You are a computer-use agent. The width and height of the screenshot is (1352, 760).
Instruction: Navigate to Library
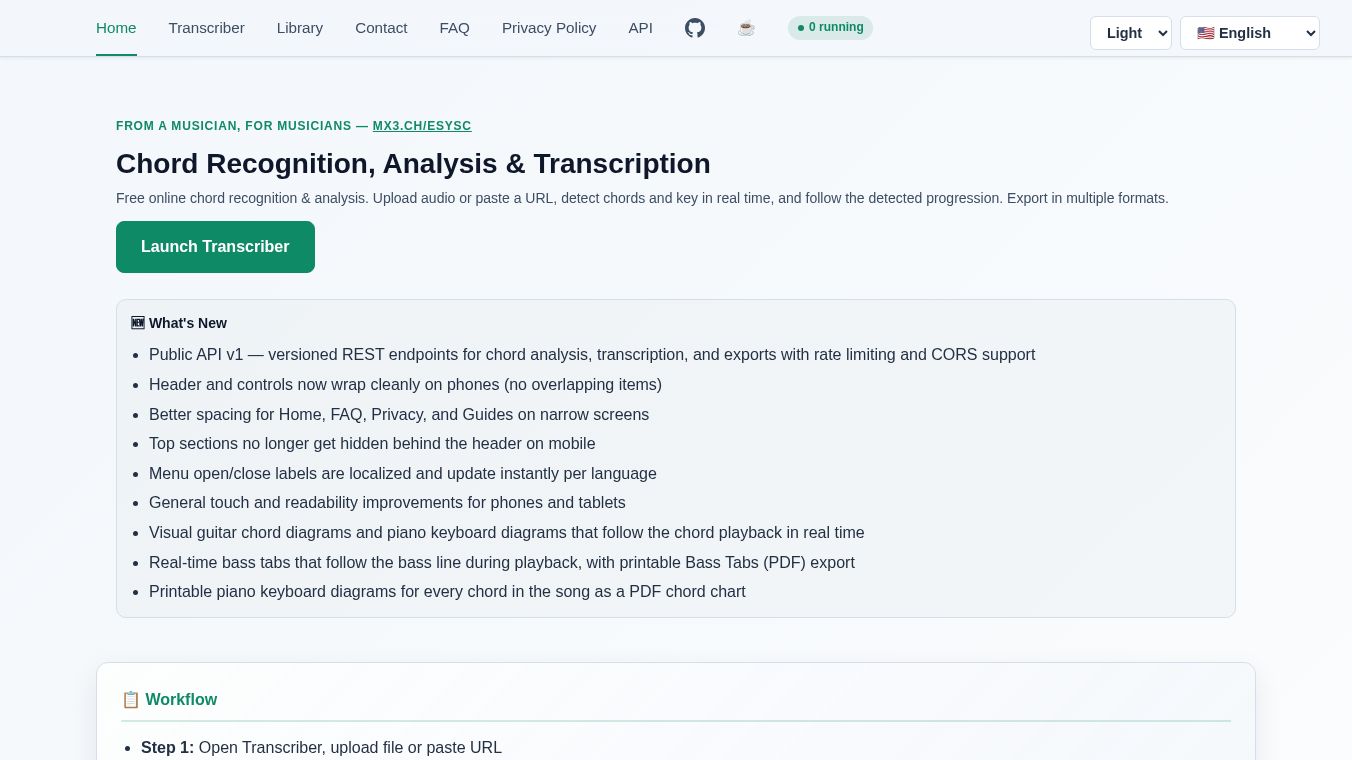click(300, 28)
